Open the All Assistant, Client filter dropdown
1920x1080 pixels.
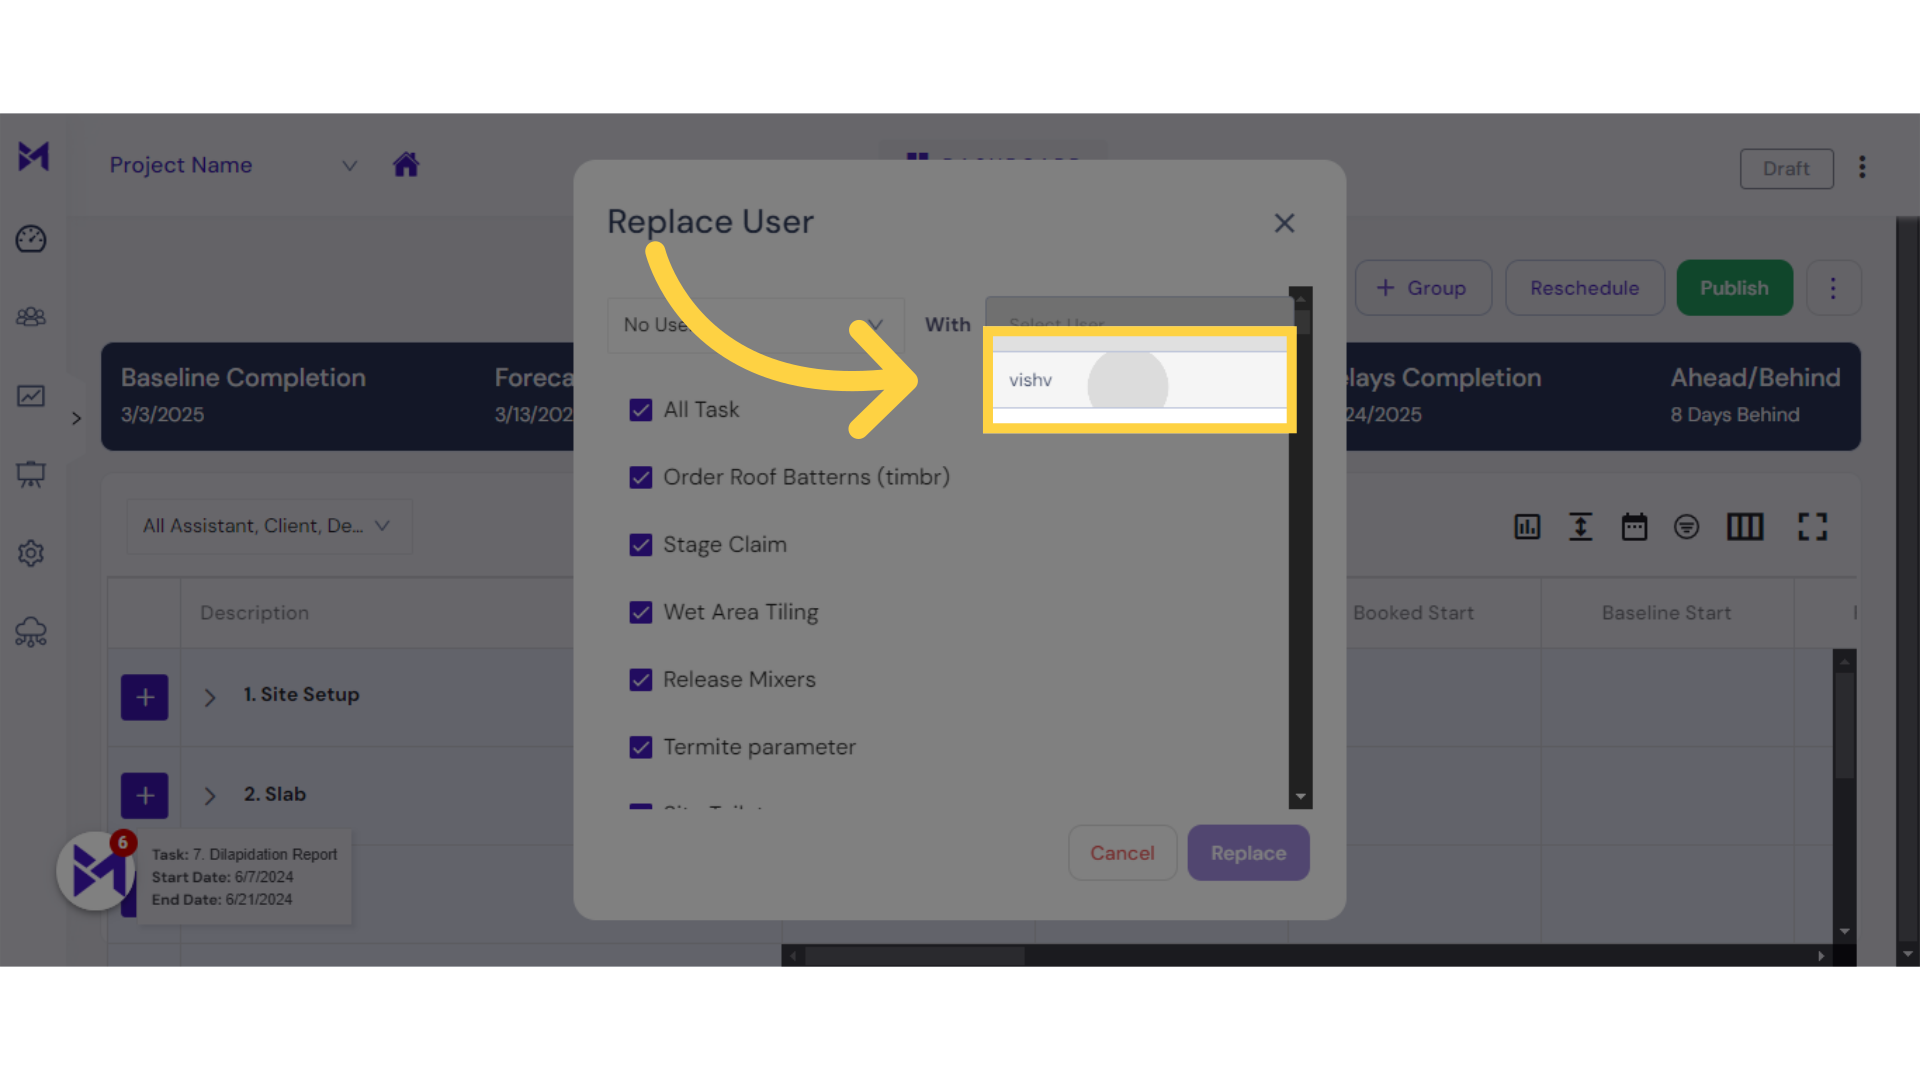(x=269, y=526)
